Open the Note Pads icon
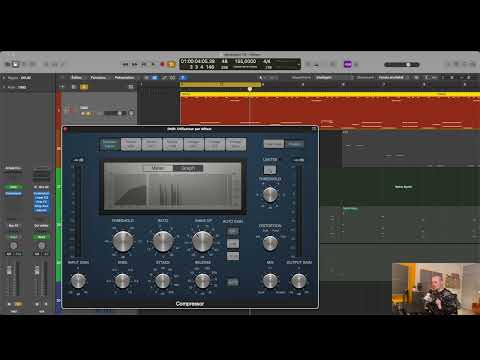The width and height of the screenshot is (480, 360). click(457, 64)
